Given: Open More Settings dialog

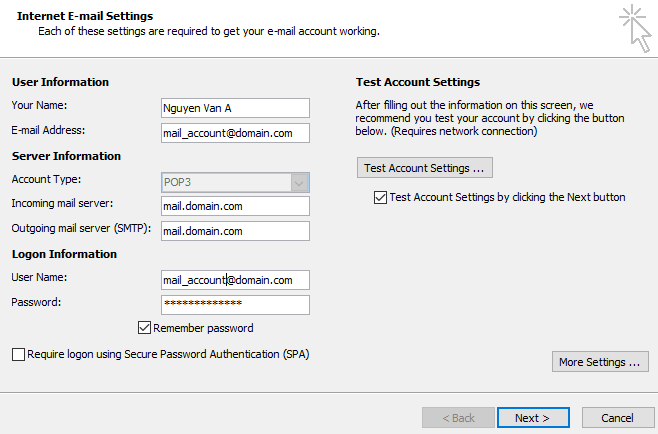Looking at the screenshot, I should (x=600, y=362).
